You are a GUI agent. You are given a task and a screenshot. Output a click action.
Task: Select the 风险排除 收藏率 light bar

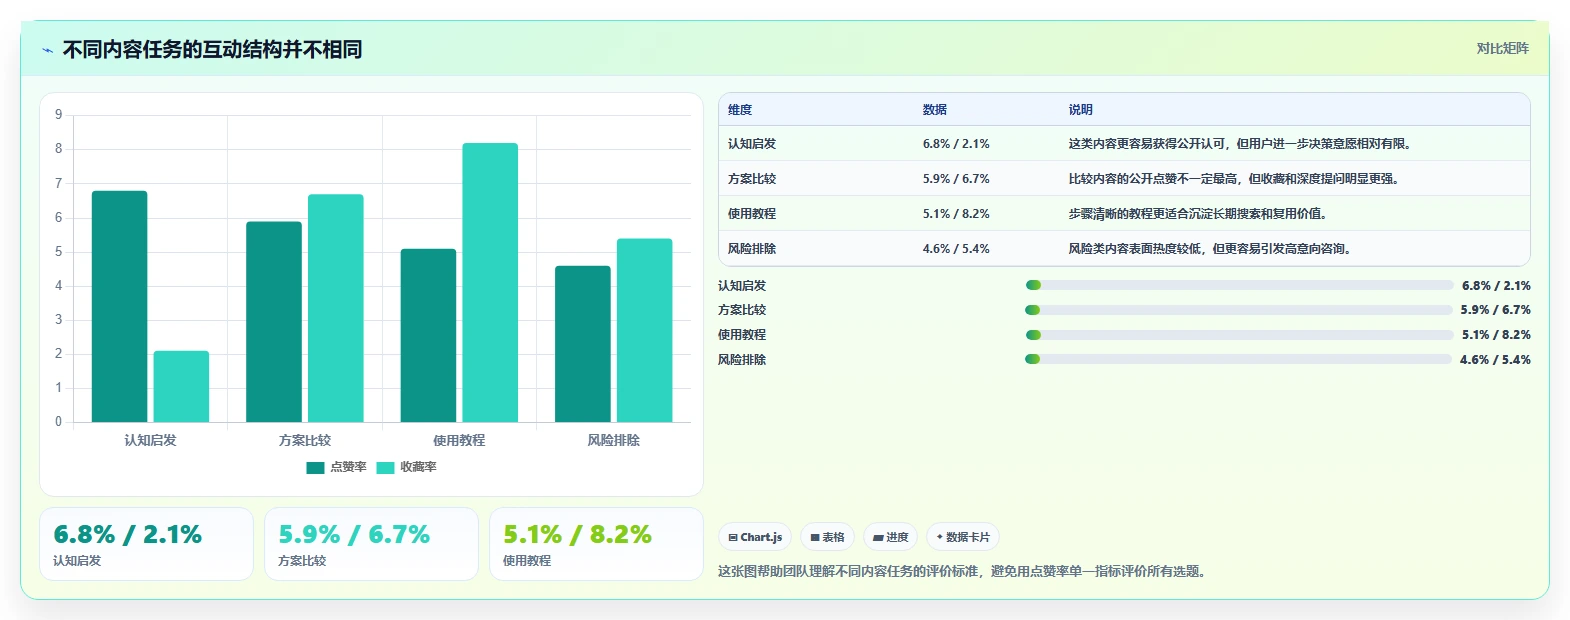click(644, 330)
